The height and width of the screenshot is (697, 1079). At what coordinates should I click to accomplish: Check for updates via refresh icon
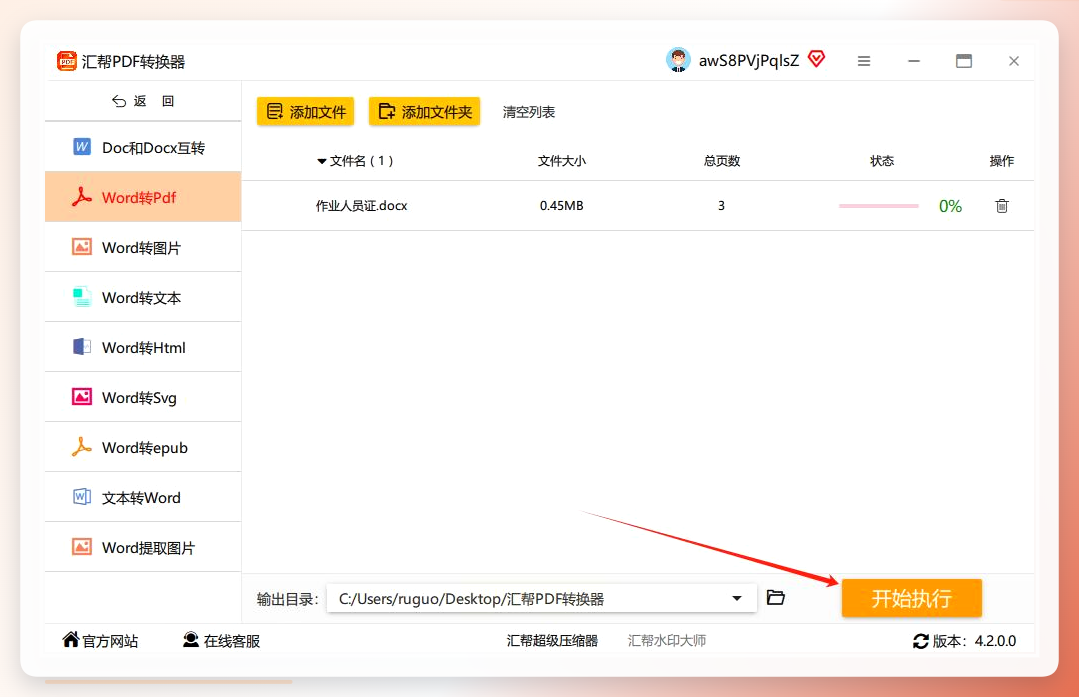(920, 641)
